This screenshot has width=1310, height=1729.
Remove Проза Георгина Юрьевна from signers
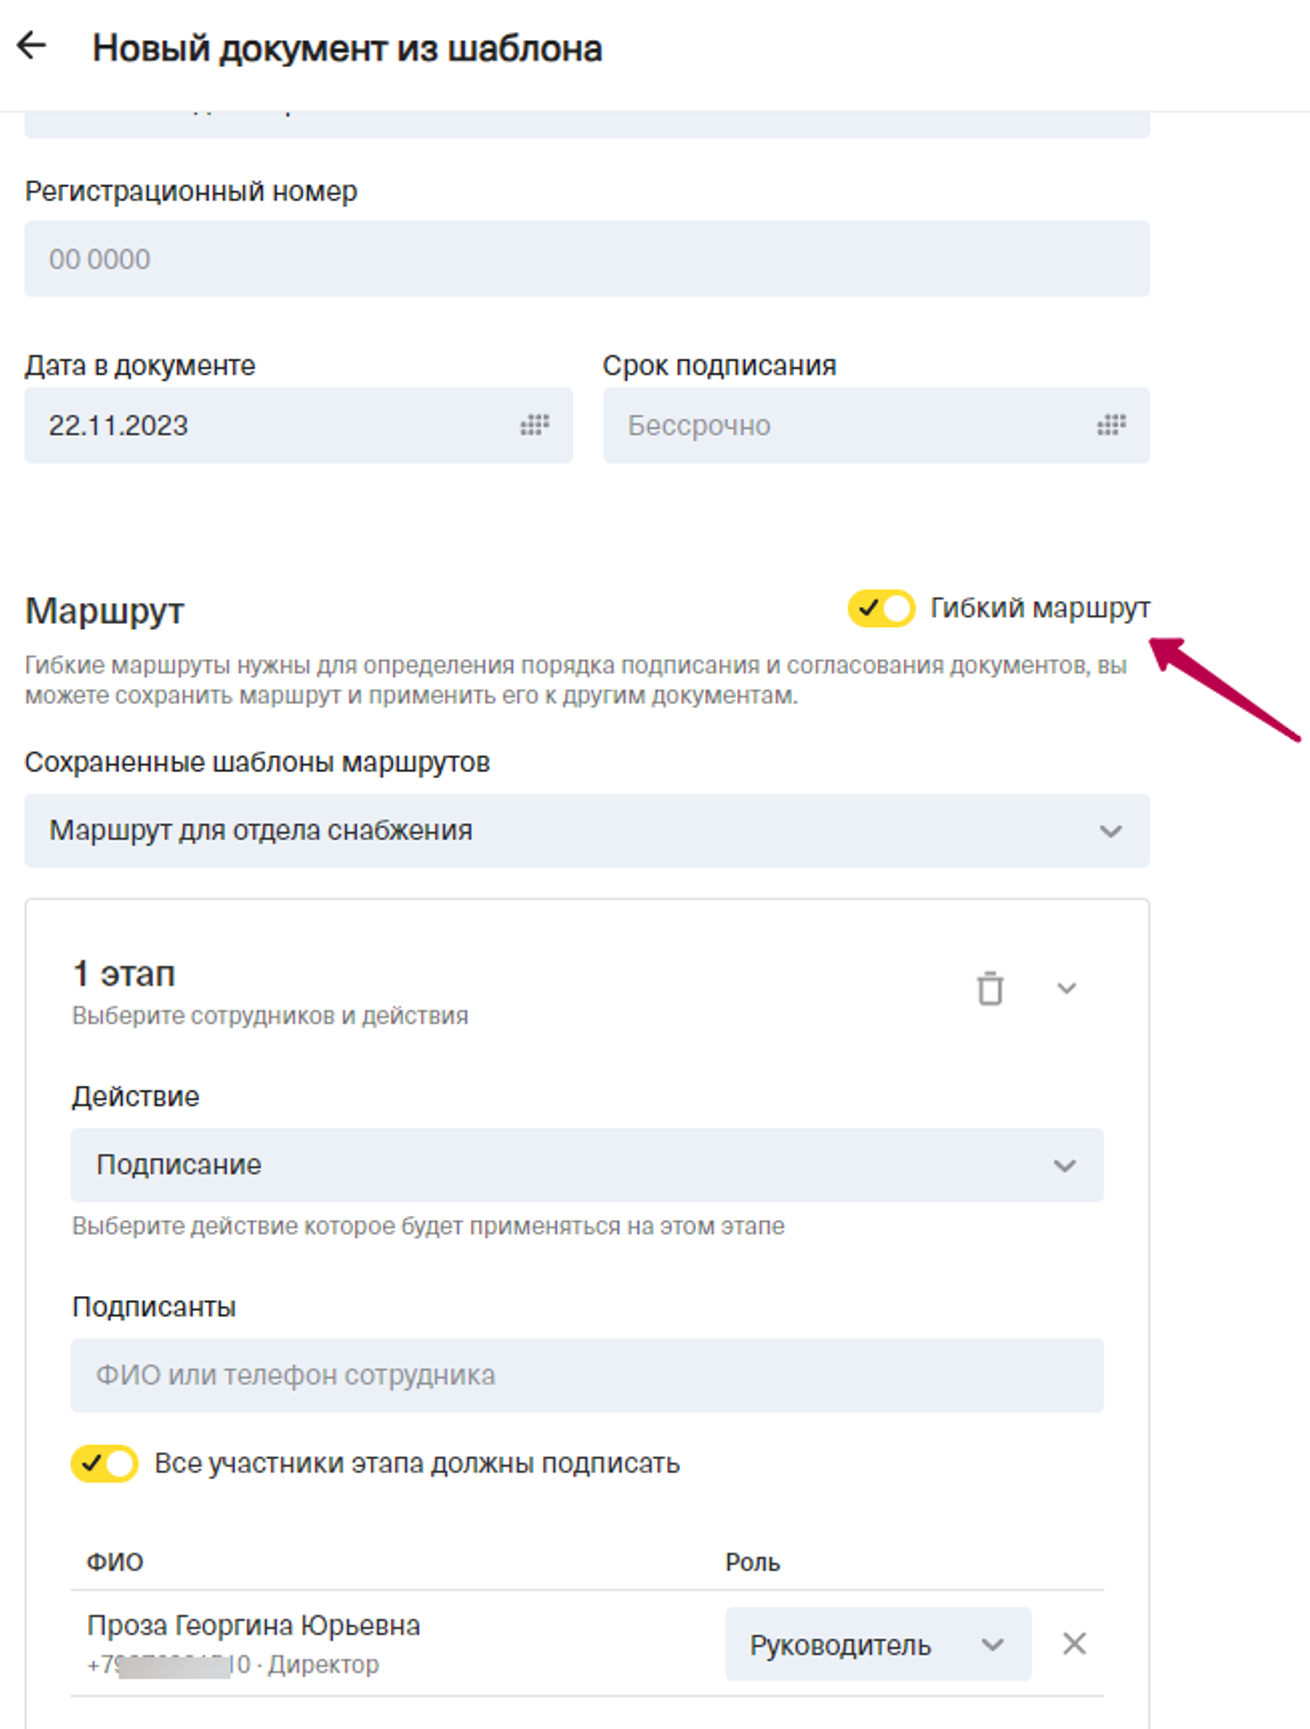1074,1644
